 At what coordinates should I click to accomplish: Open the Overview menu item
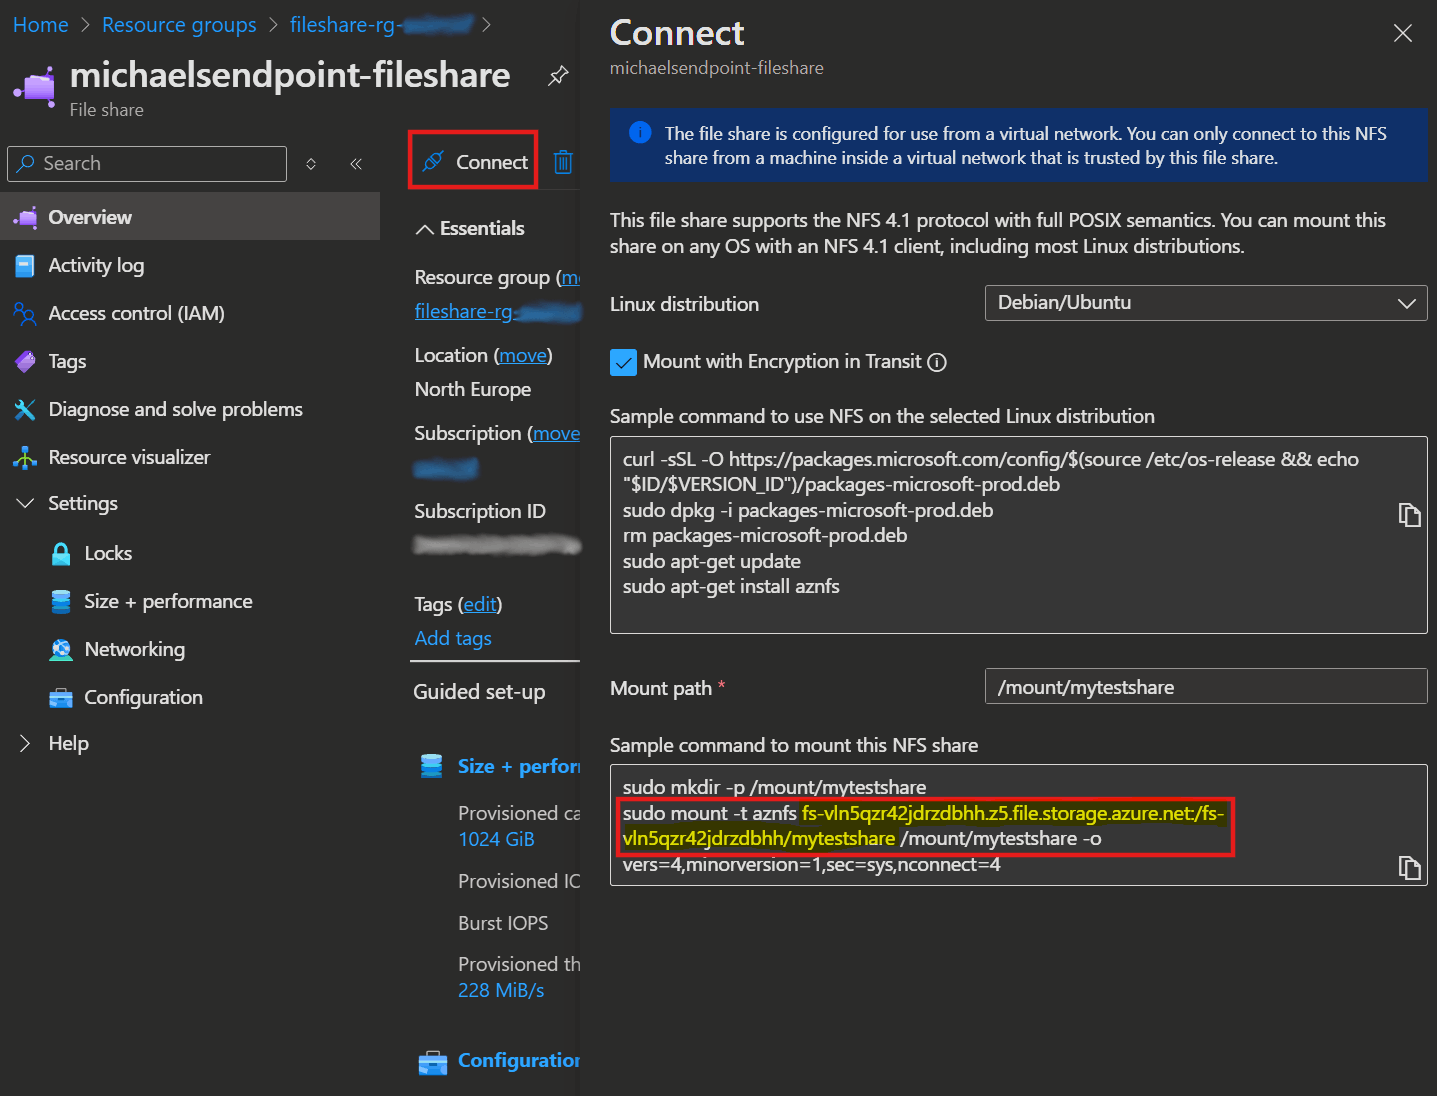pyautogui.click(x=190, y=217)
